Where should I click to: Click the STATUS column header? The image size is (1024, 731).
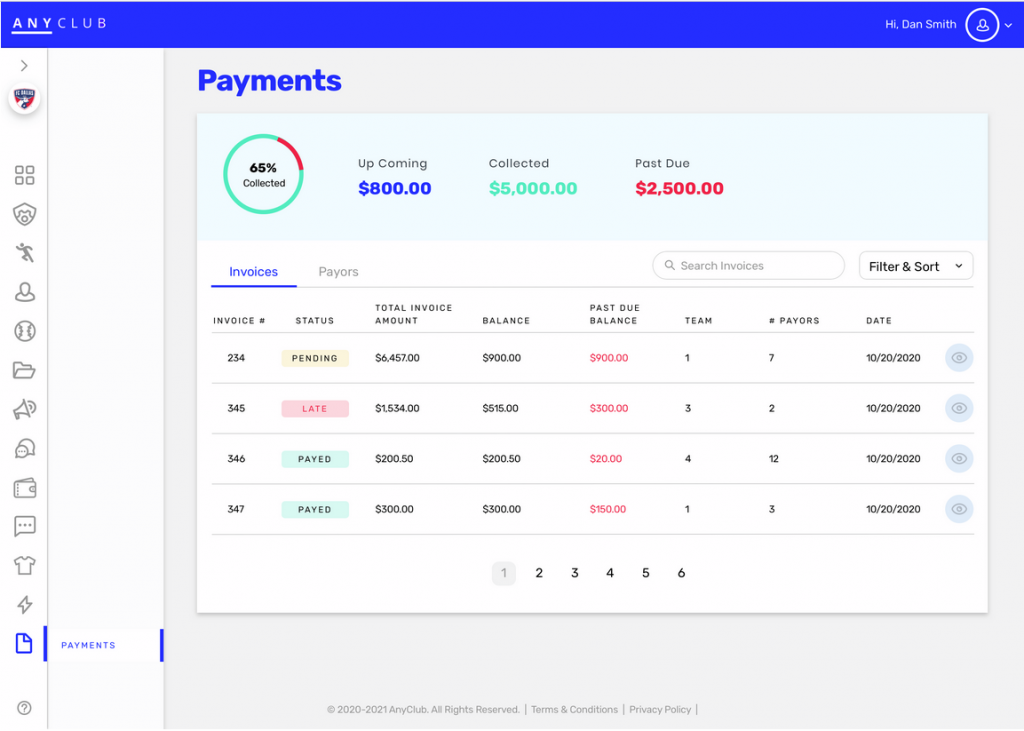(315, 321)
